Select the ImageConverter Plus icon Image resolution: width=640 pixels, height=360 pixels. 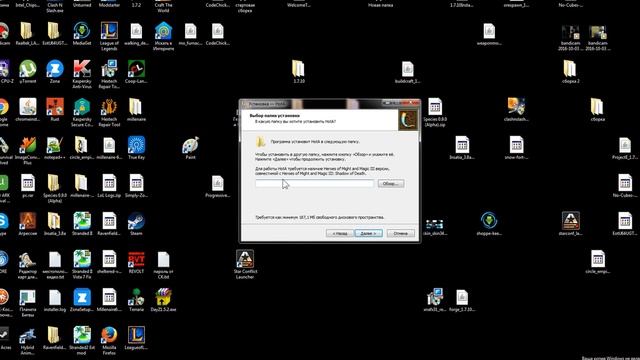click(x=28, y=150)
